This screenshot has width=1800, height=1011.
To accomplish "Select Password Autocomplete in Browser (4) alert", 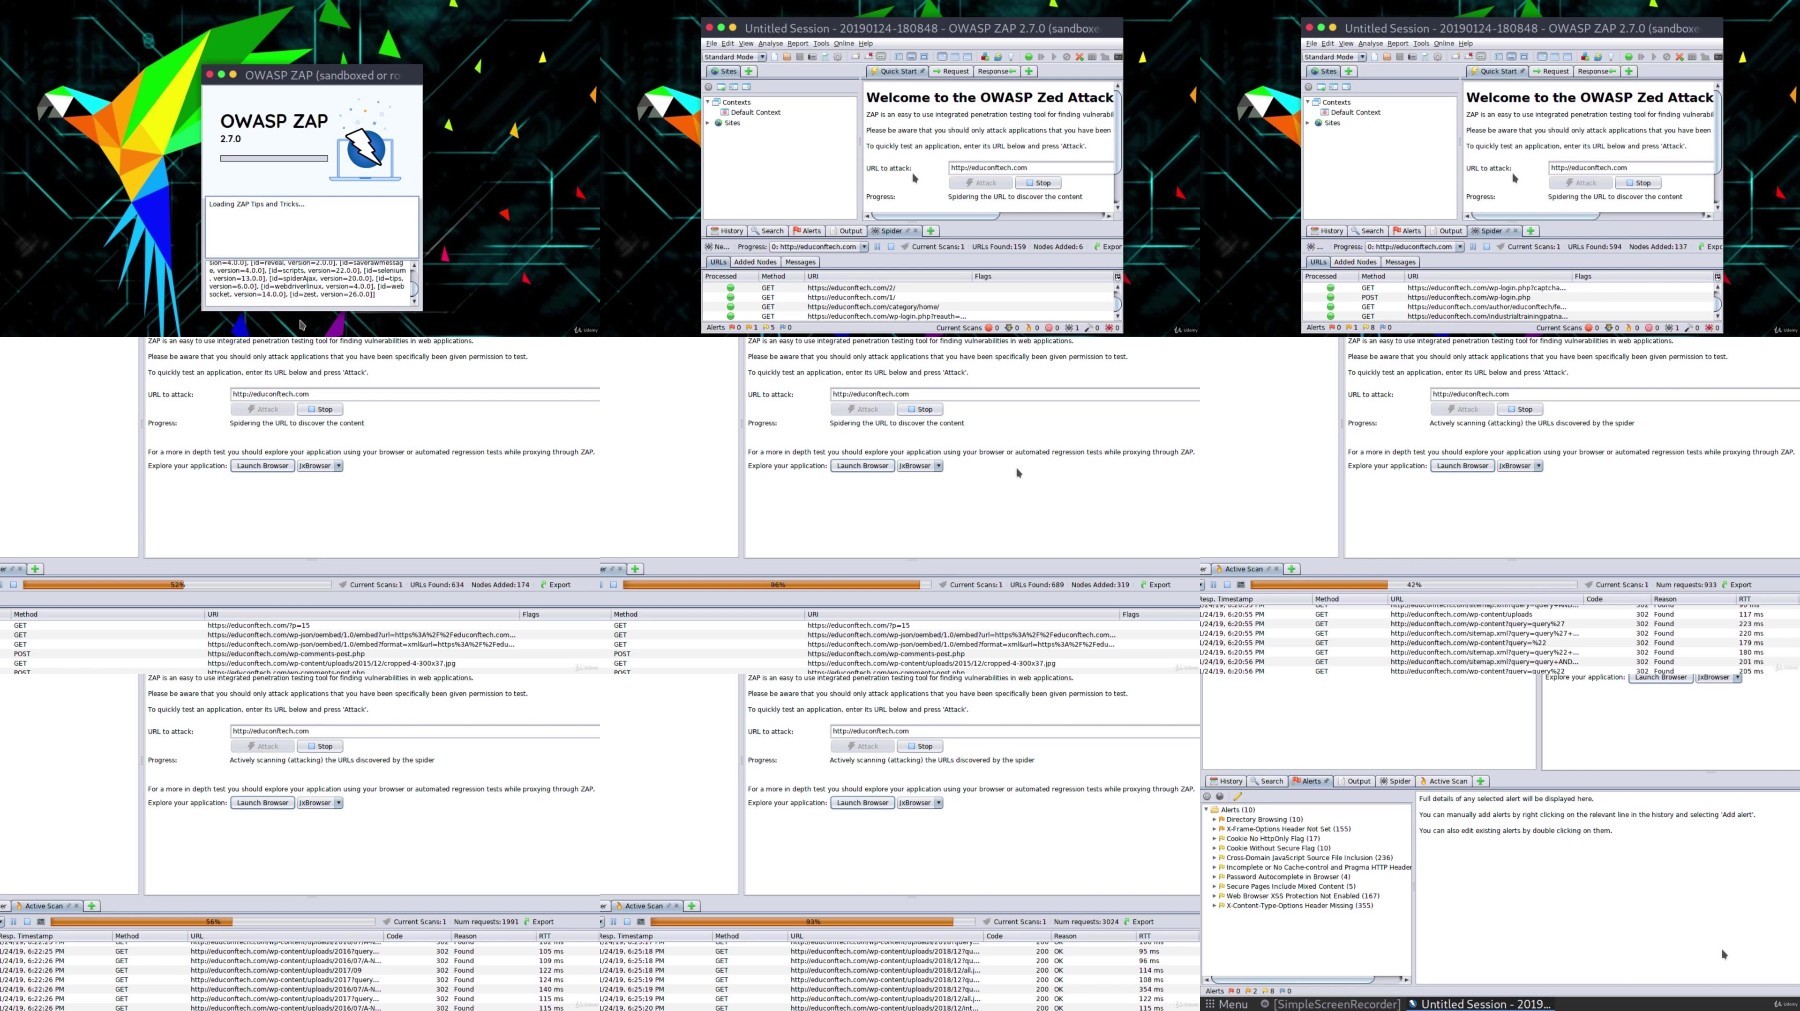I will pos(1288,877).
